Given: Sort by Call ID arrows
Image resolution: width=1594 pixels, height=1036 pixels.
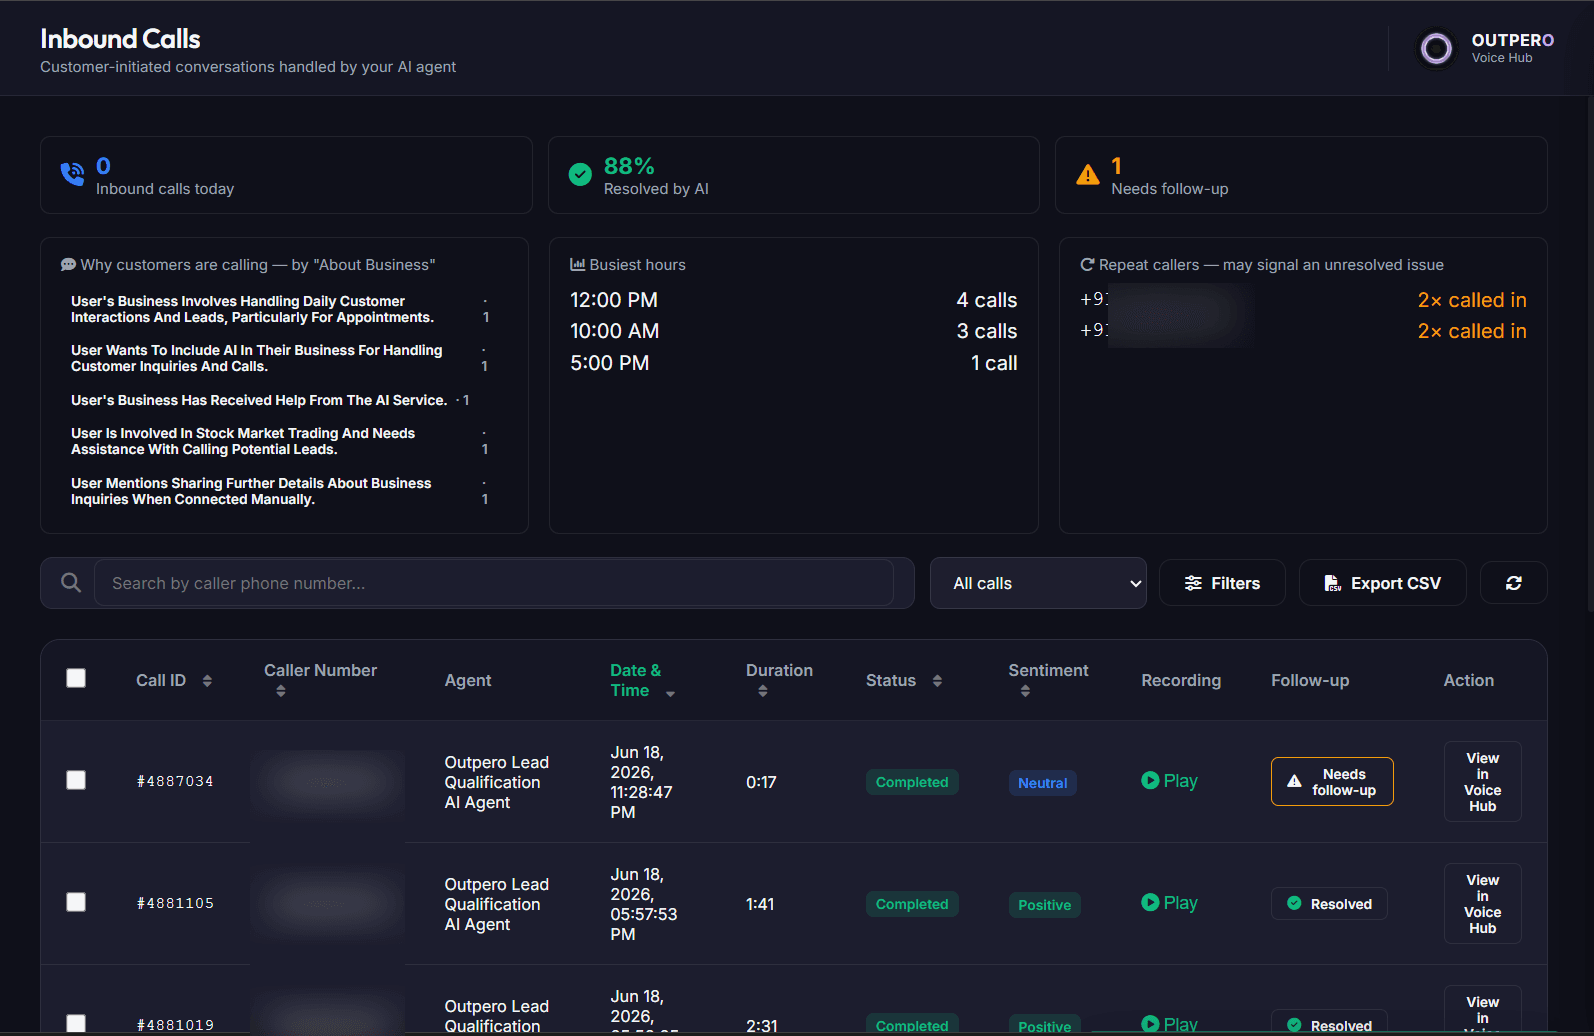Looking at the screenshot, I should pyautogui.click(x=207, y=681).
